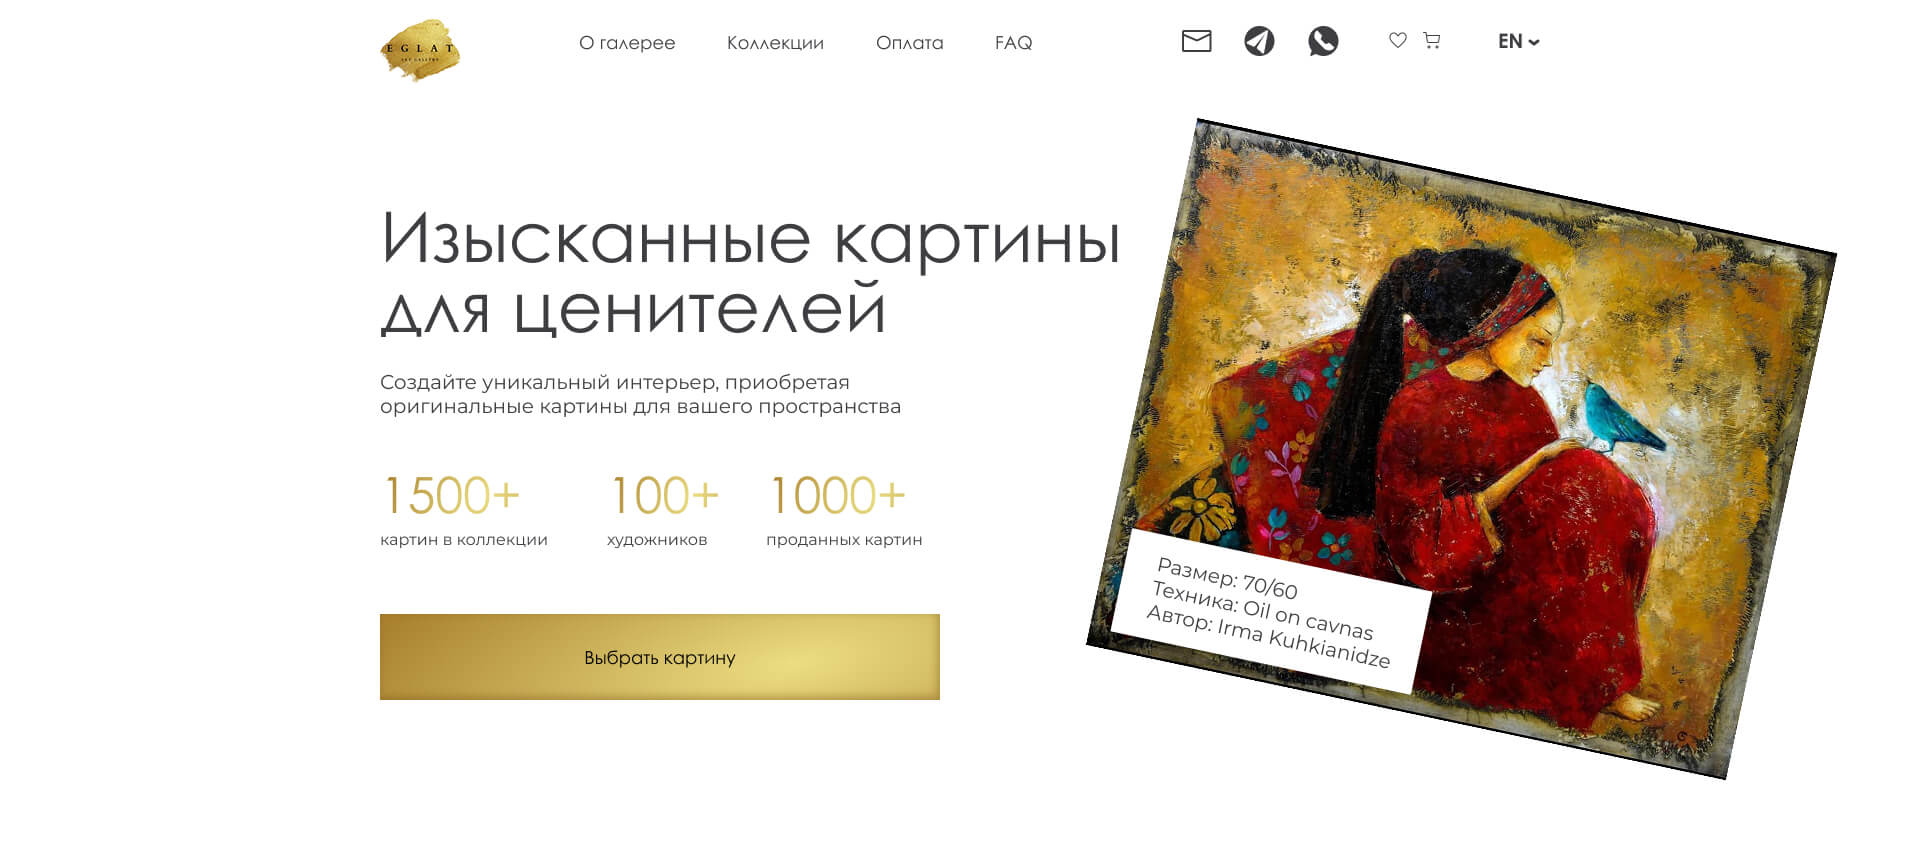Image resolution: width=1920 pixels, height=850 pixels.
Task: Open the shopping cart icon
Action: 1432,40
